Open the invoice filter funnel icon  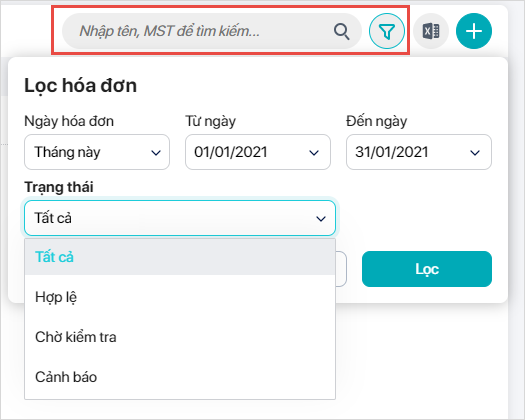[x=387, y=31]
